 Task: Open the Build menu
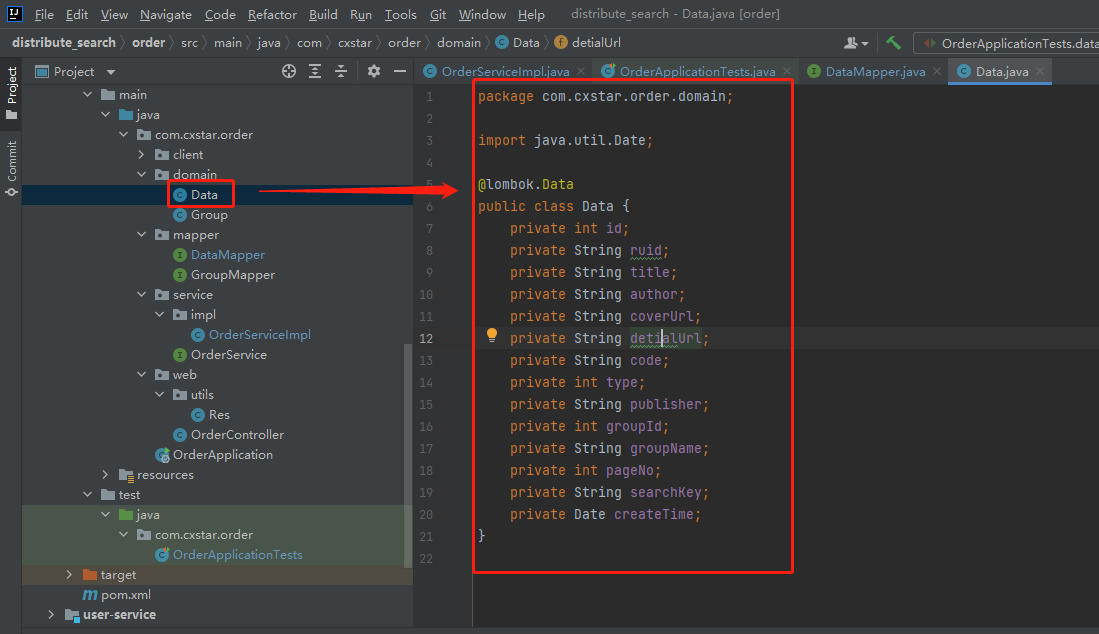[x=323, y=14]
